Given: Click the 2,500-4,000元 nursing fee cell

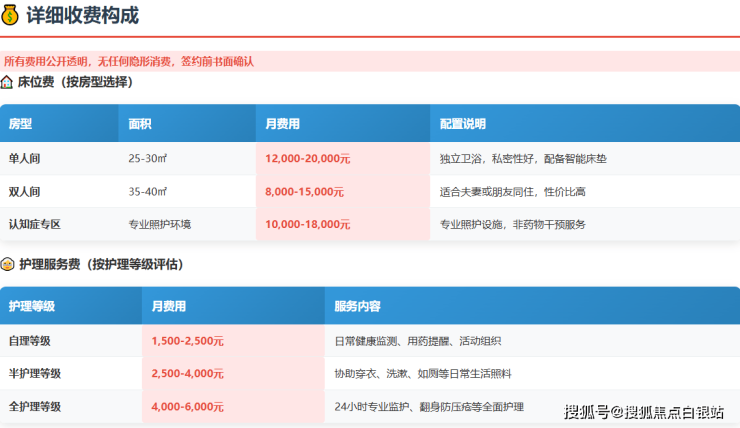Looking at the screenshot, I should 188,374.
